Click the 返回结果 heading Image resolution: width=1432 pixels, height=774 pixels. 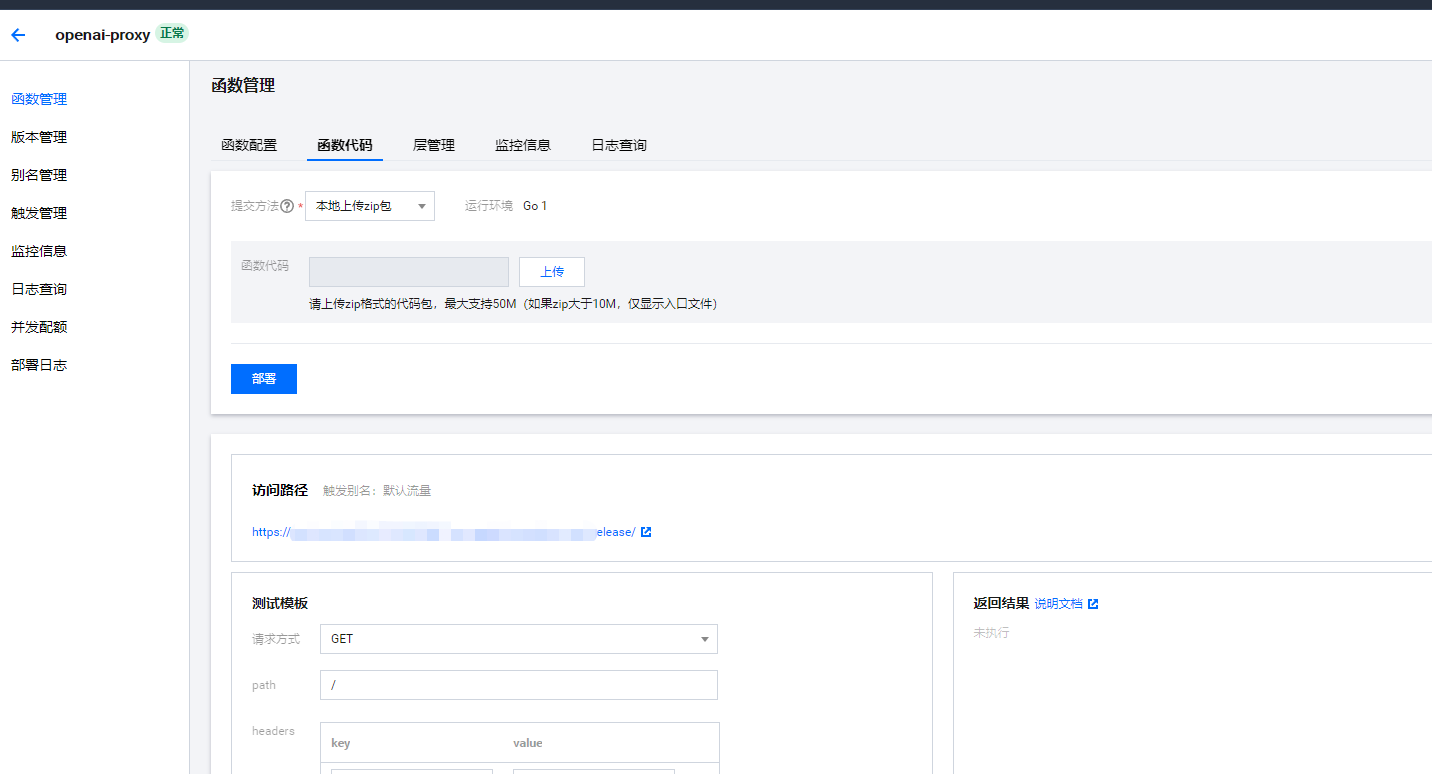point(1001,604)
